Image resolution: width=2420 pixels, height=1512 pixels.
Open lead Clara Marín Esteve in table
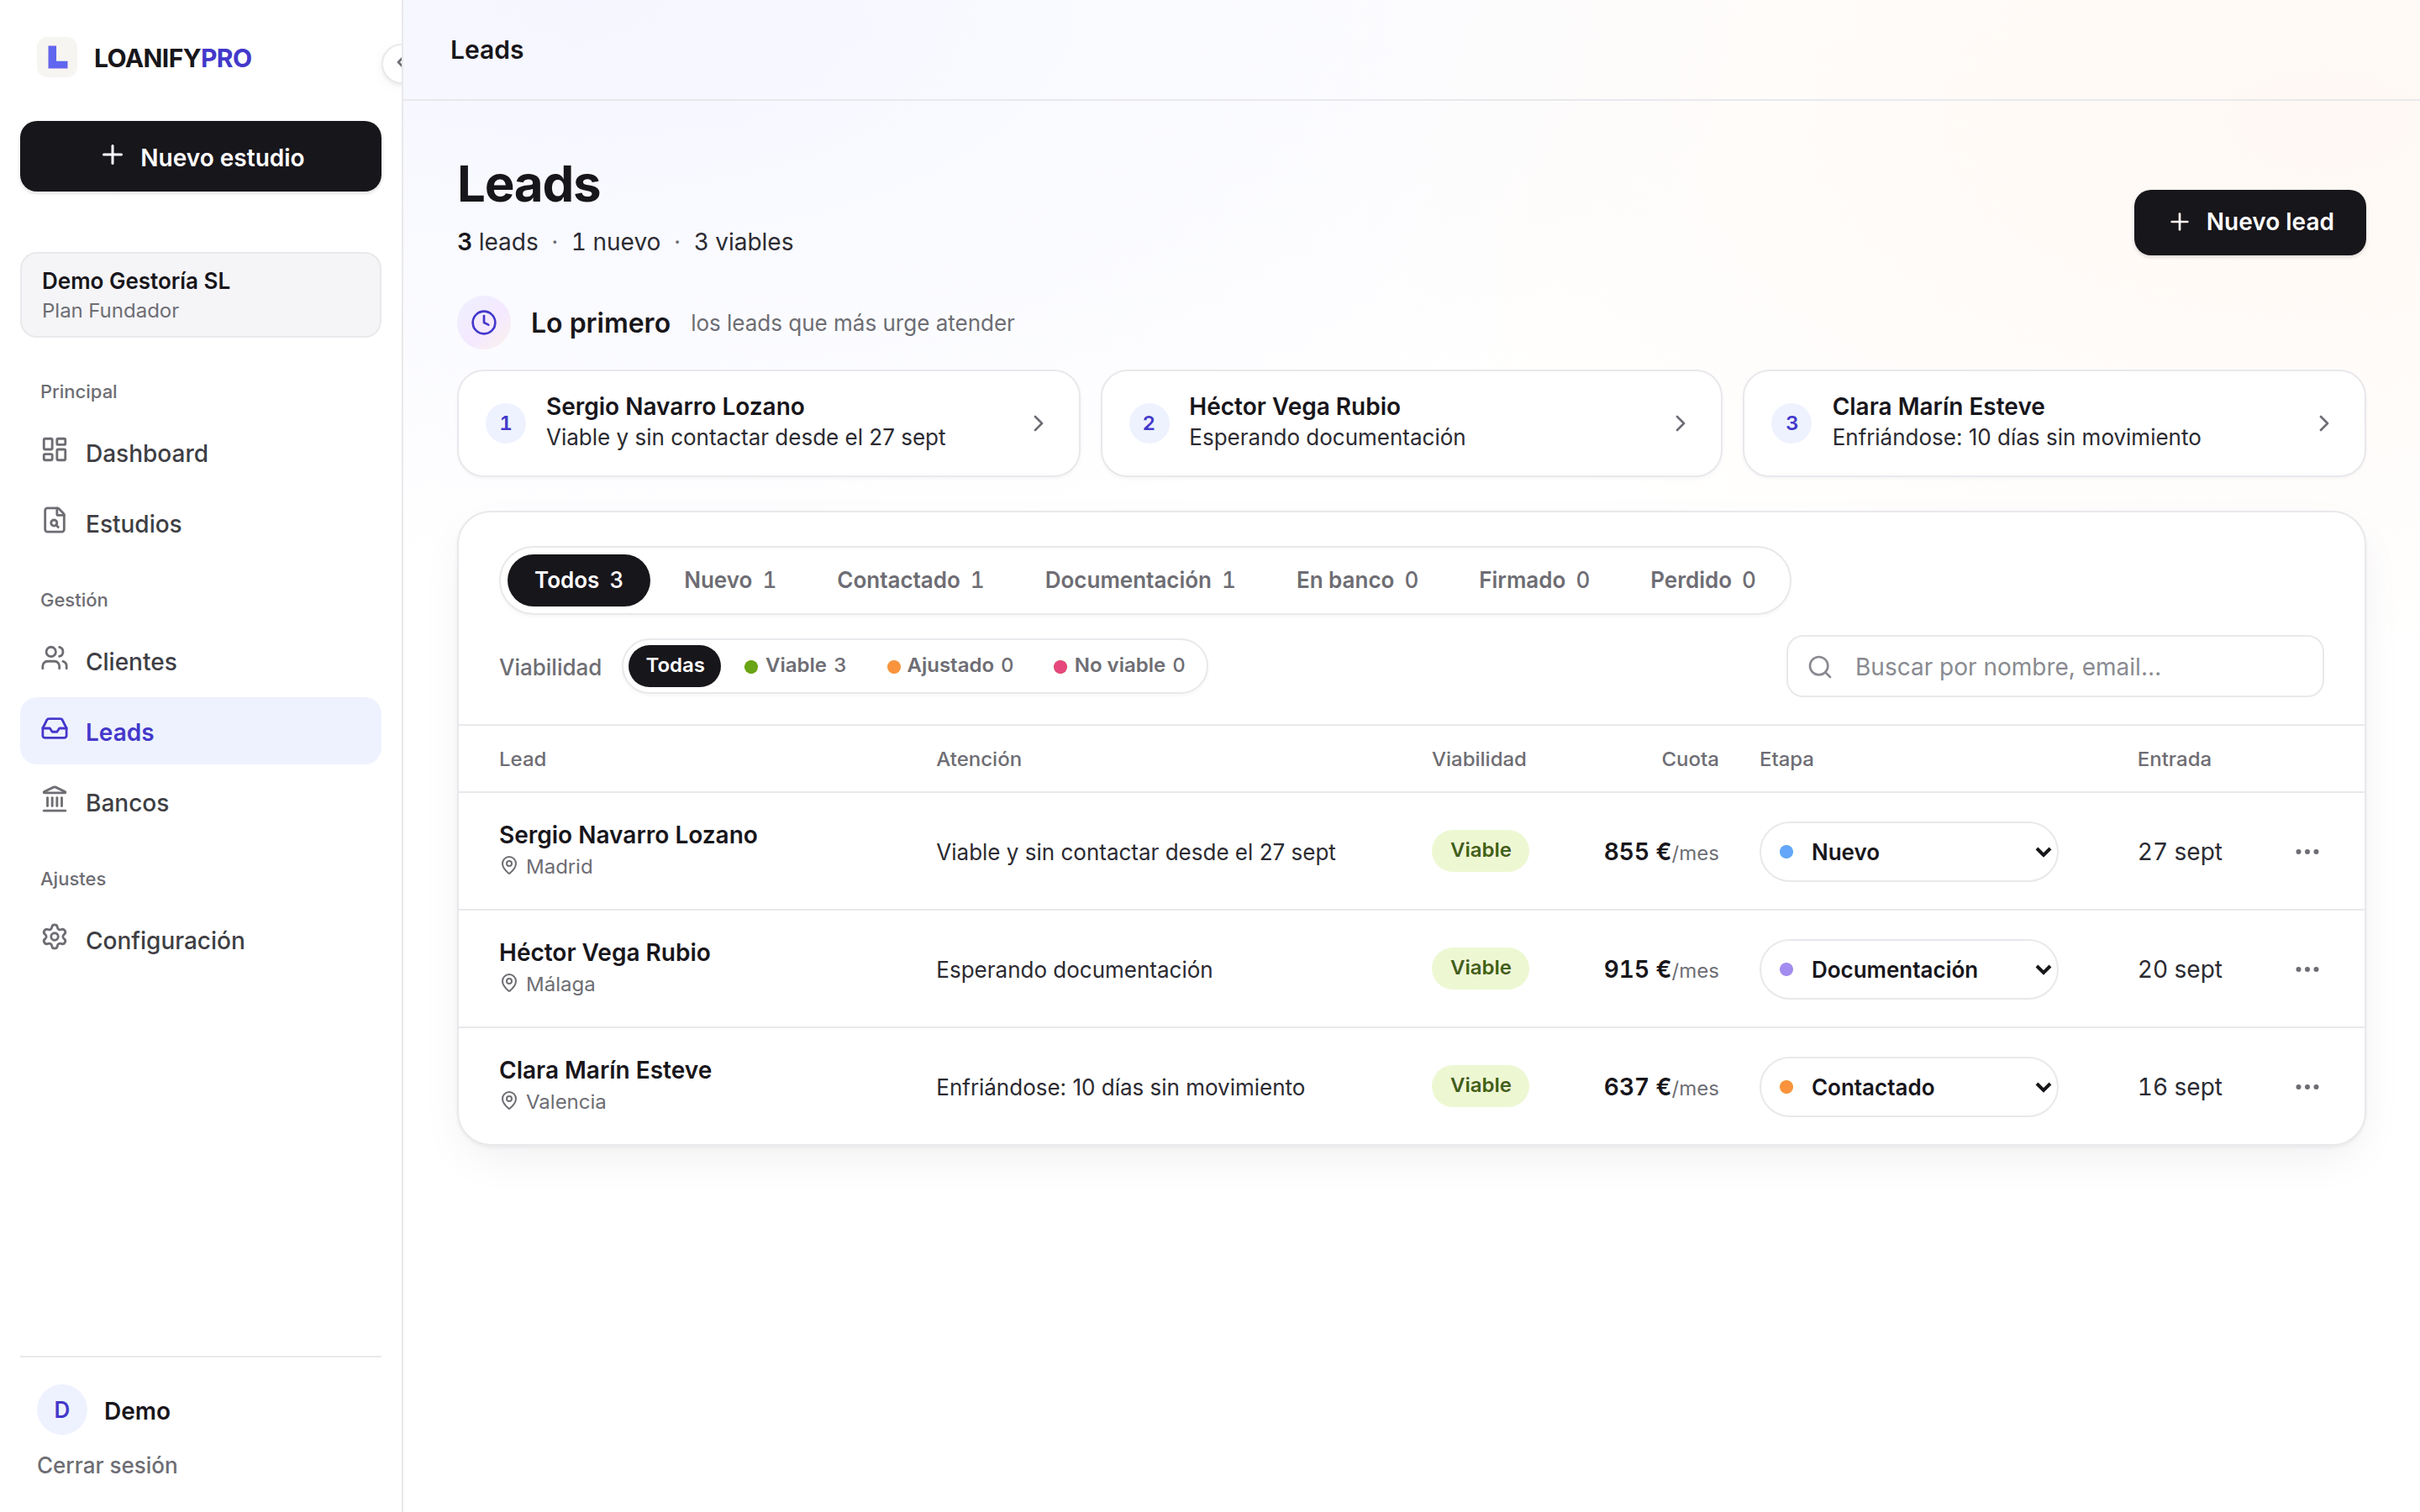pyautogui.click(x=605, y=1070)
